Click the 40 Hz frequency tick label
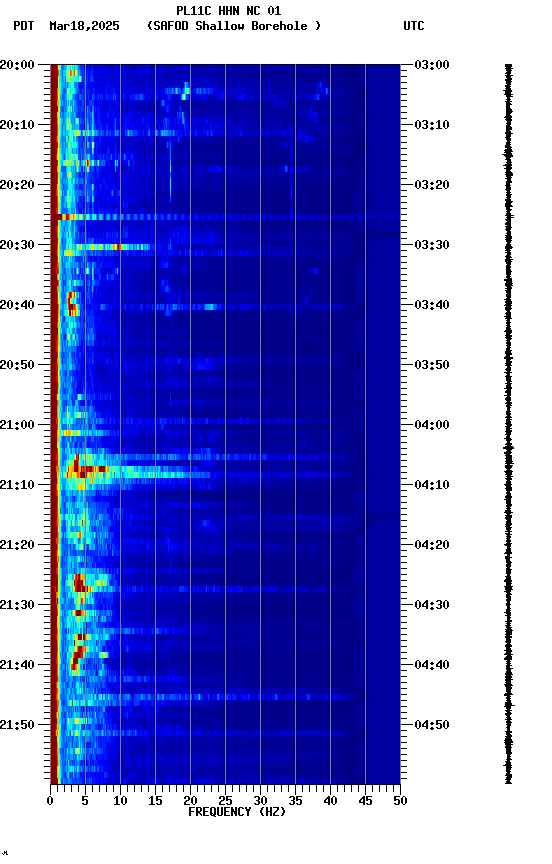The height and width of the screenshot is (864, 552). pos(330,801)
